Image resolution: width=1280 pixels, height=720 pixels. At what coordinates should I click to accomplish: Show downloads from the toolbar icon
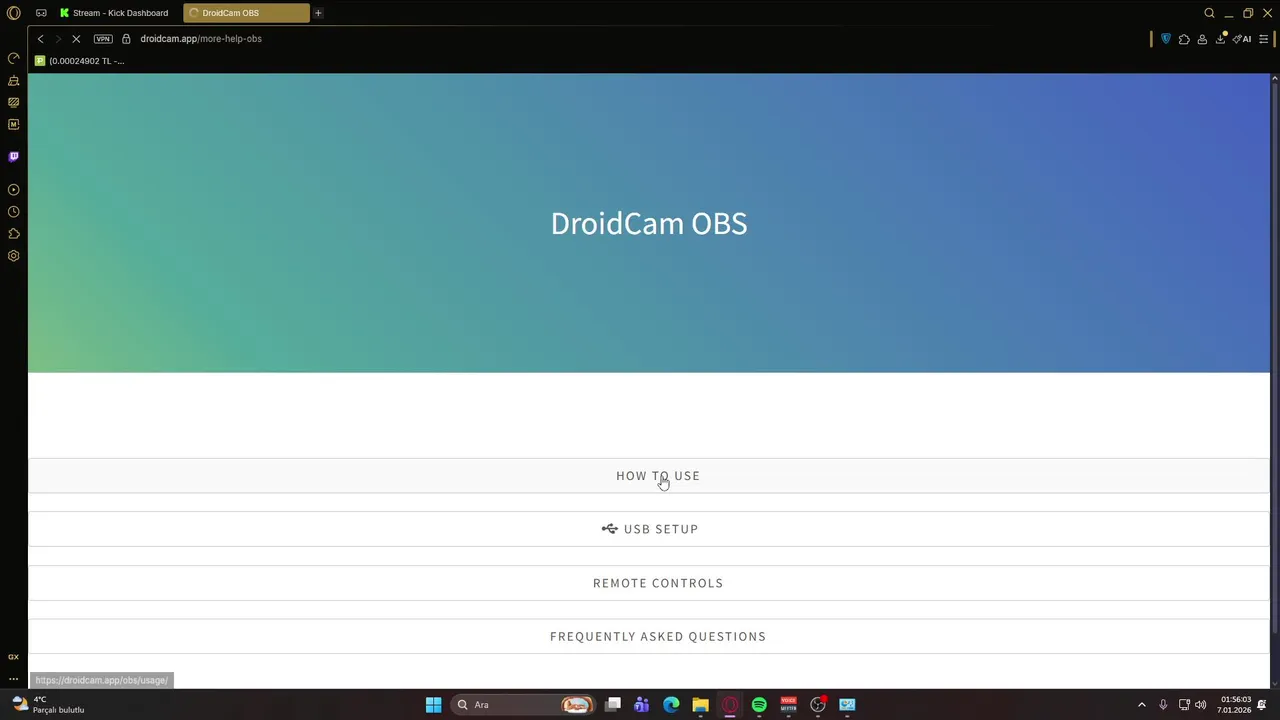tap(1221, 39)
